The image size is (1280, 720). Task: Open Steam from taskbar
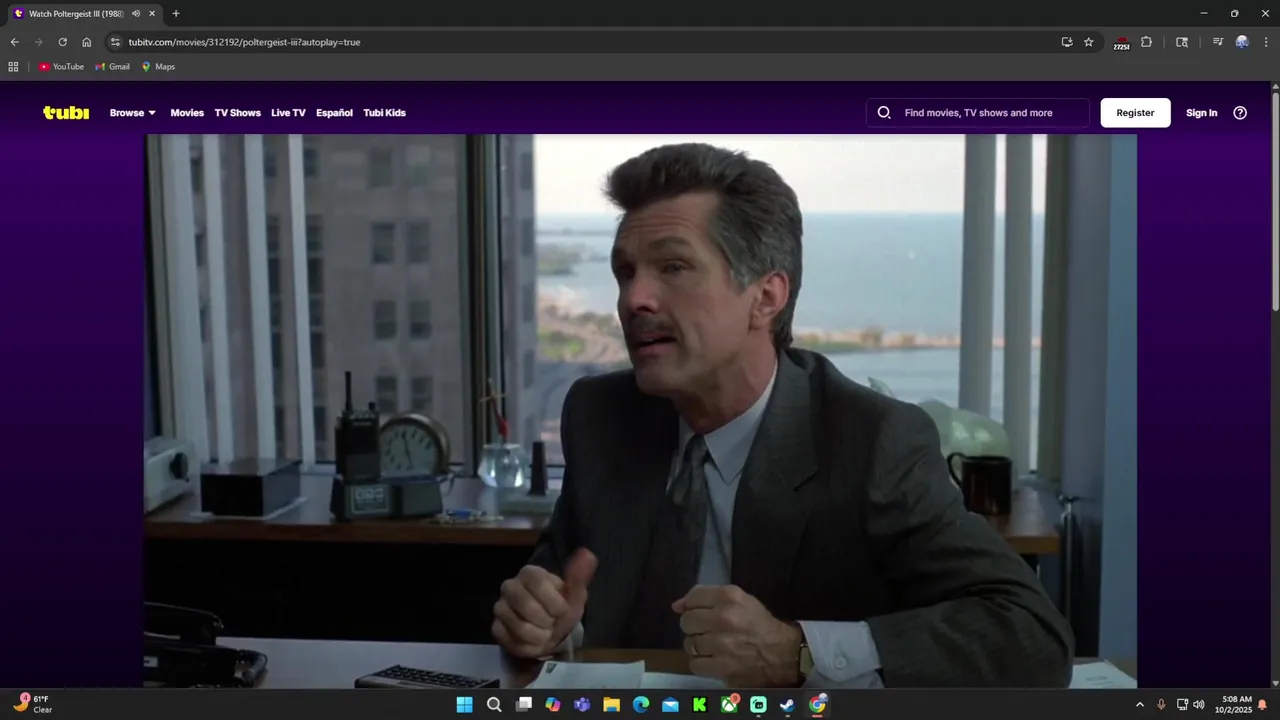pos(788,705)
